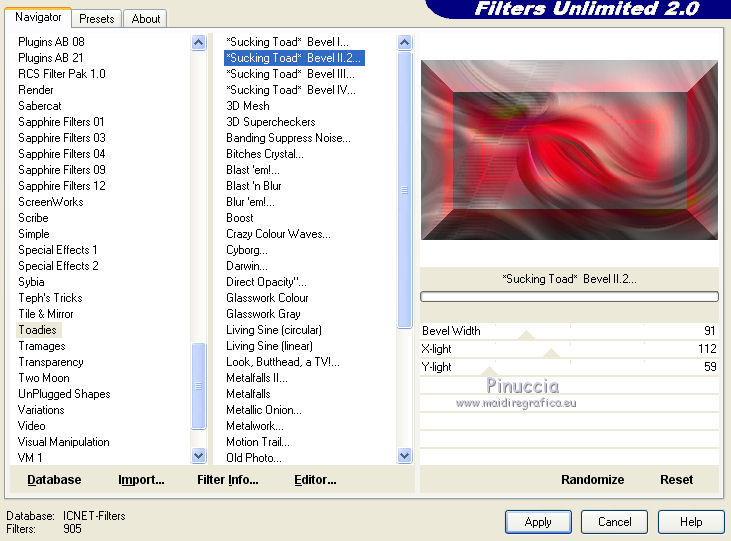Select the 3D Supercheckers filter
This screenshot has width=731, height=541.
270,122
